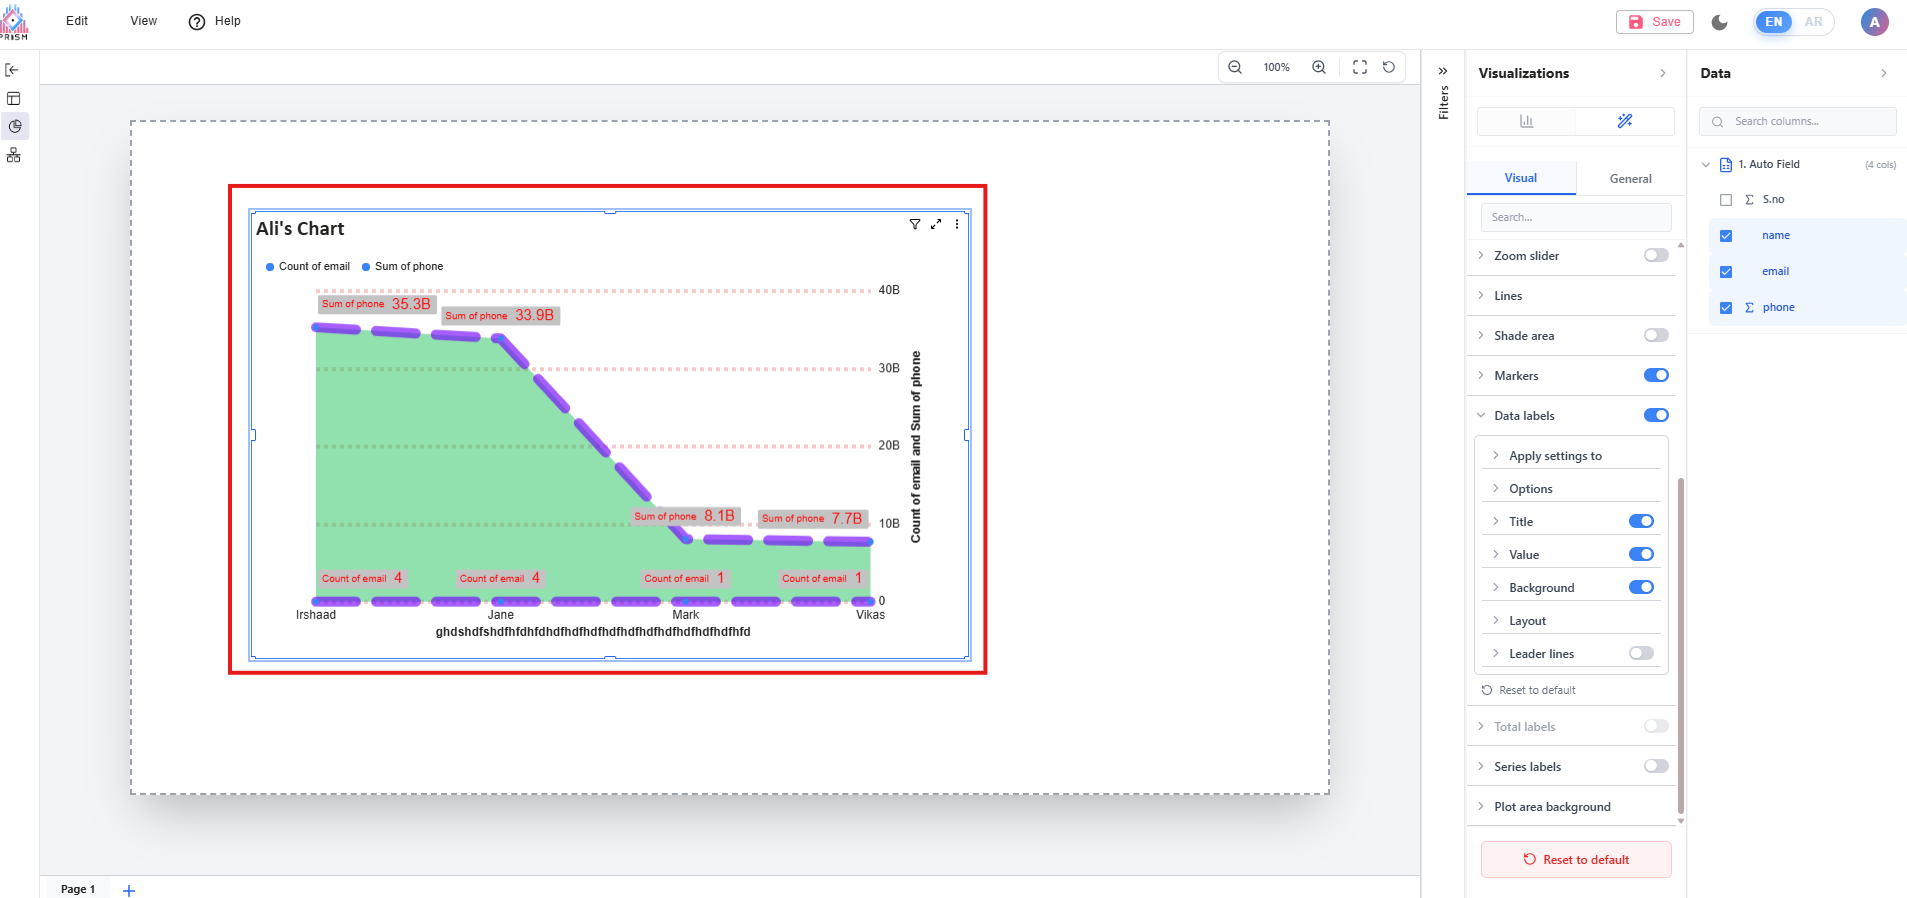Image resolution: width=1907 pixels, height=898 pixels.
Task: Click the zoom out magnifier icon
Action: point(1235,67)
